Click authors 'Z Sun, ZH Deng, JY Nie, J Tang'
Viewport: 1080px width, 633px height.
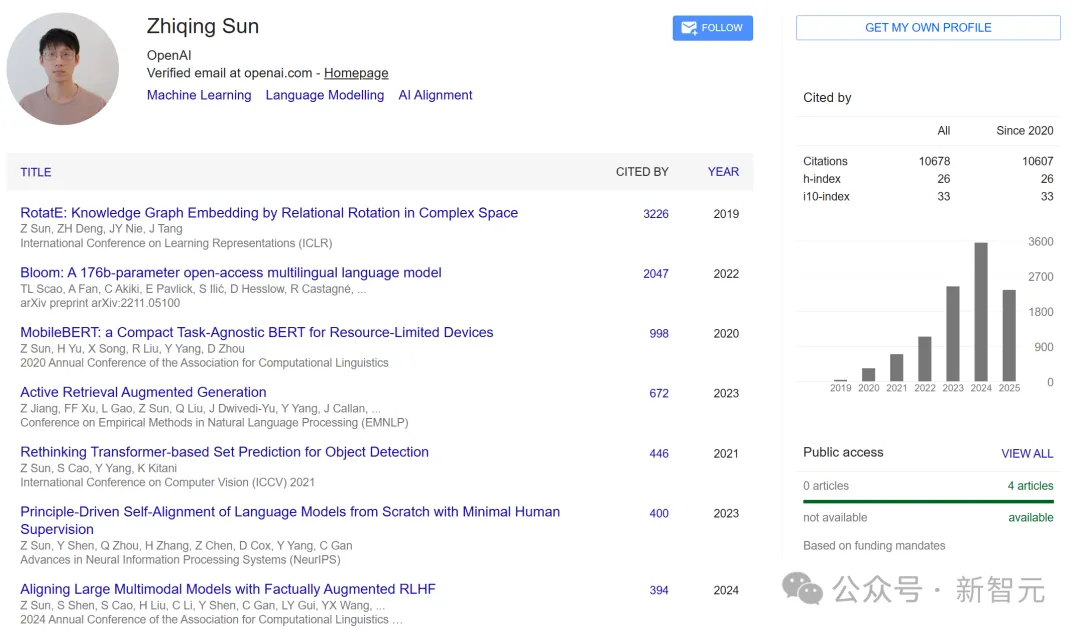coord(101,229)
